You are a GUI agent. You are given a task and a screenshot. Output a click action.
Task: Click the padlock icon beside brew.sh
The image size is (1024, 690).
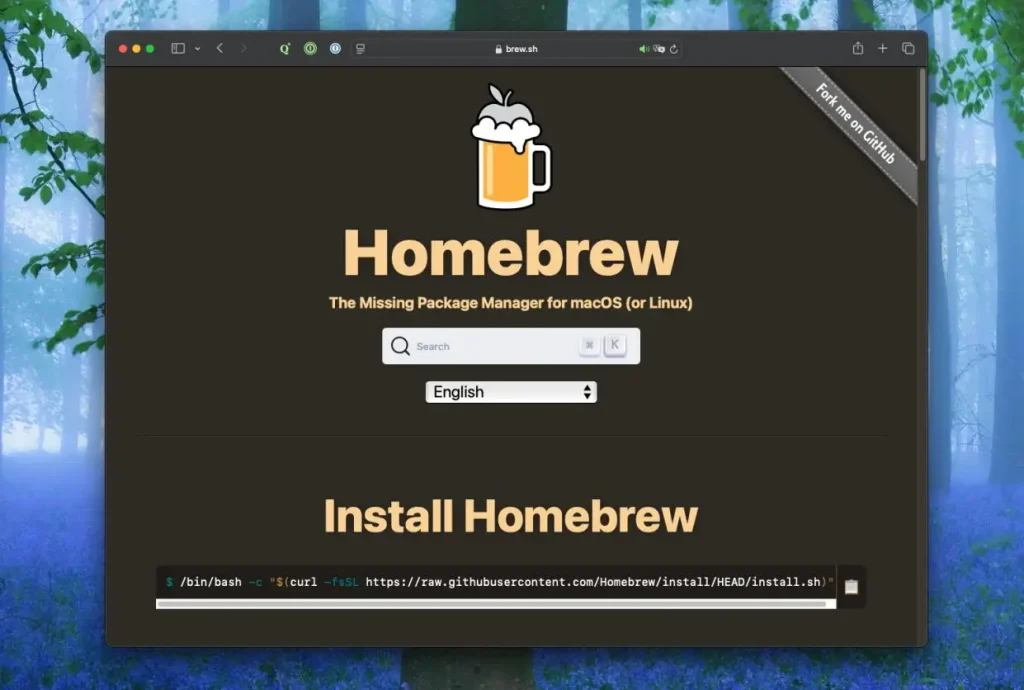point(498,49)
